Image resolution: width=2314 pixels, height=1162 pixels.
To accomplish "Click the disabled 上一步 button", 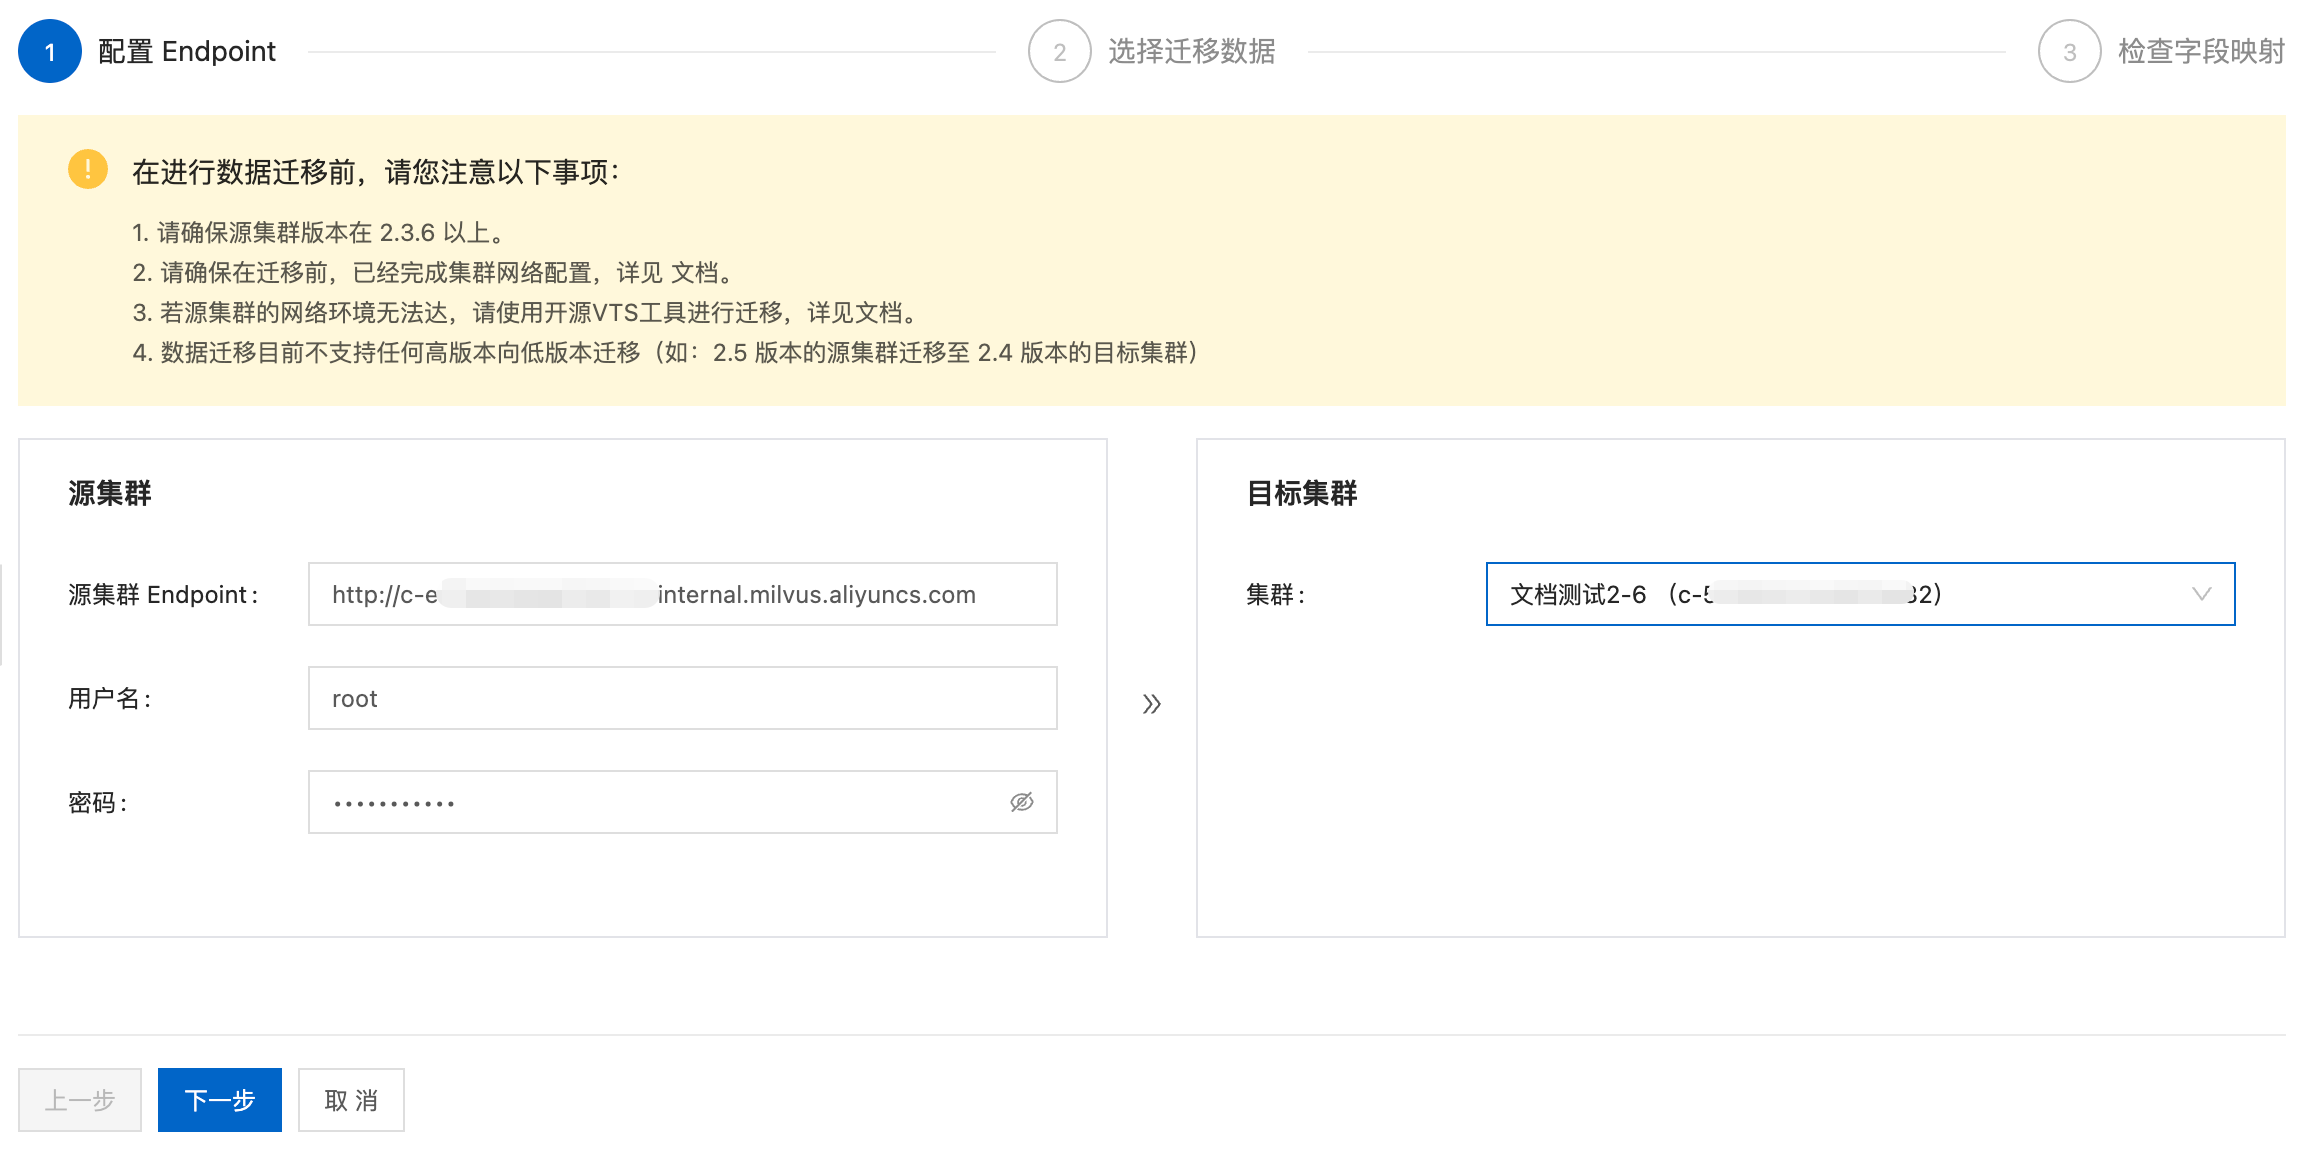I will pos(80,1100).
